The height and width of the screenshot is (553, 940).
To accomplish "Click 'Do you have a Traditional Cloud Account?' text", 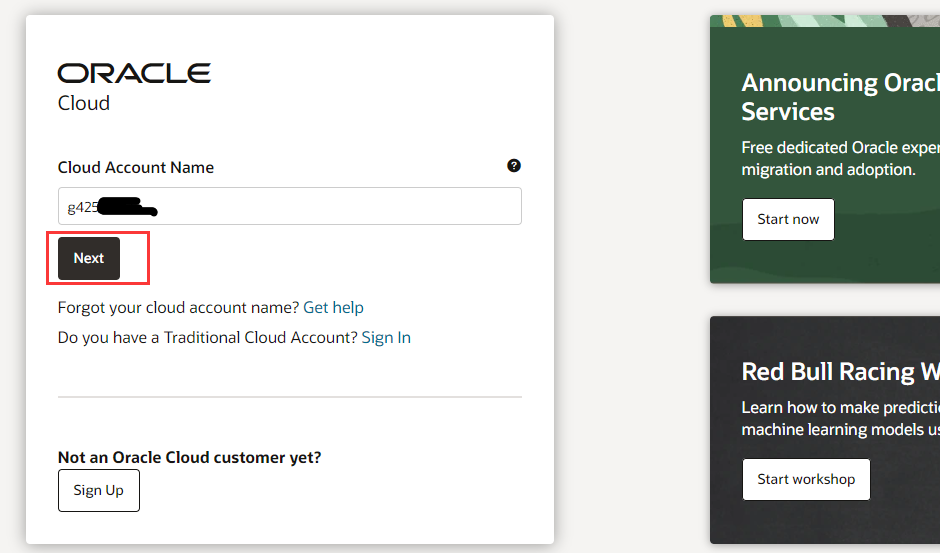I will (x=207, y=338).
